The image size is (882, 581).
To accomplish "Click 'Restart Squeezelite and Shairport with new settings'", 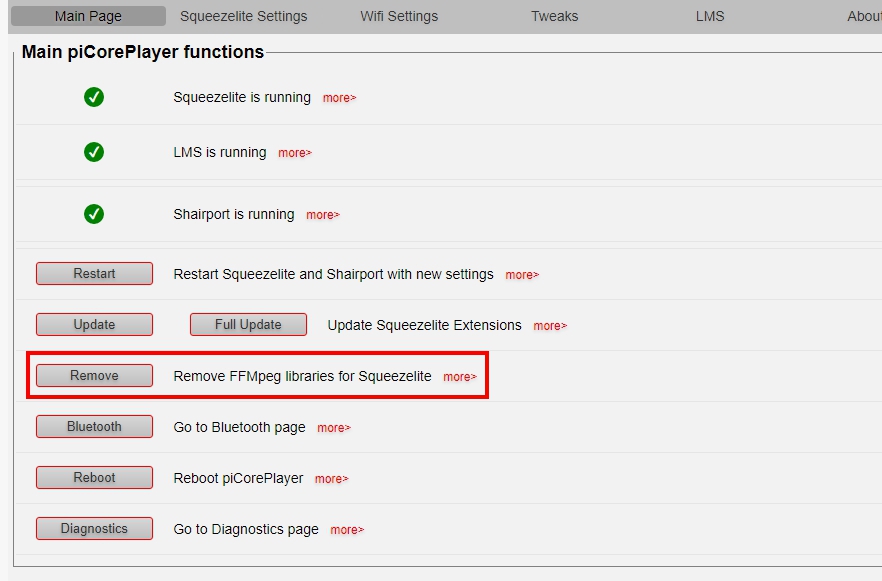I will (x=334, y=274).
